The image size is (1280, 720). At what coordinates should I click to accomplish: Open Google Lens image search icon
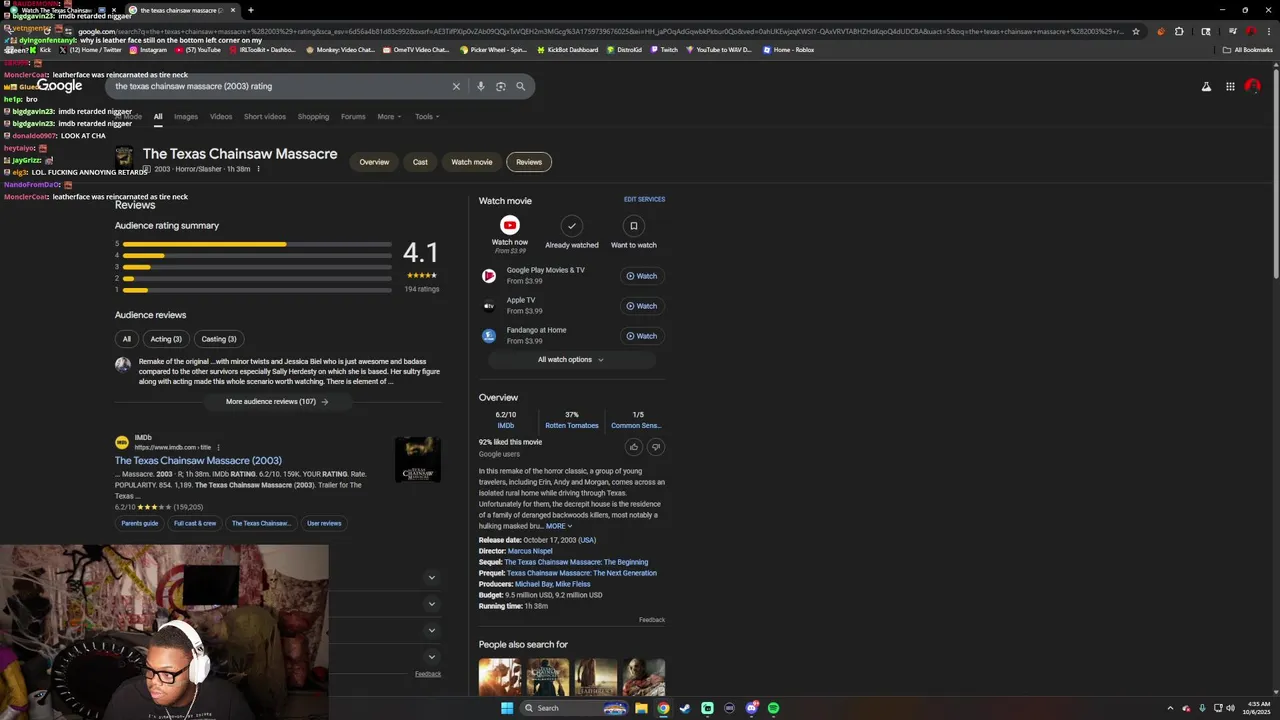[x=501, y=86]
